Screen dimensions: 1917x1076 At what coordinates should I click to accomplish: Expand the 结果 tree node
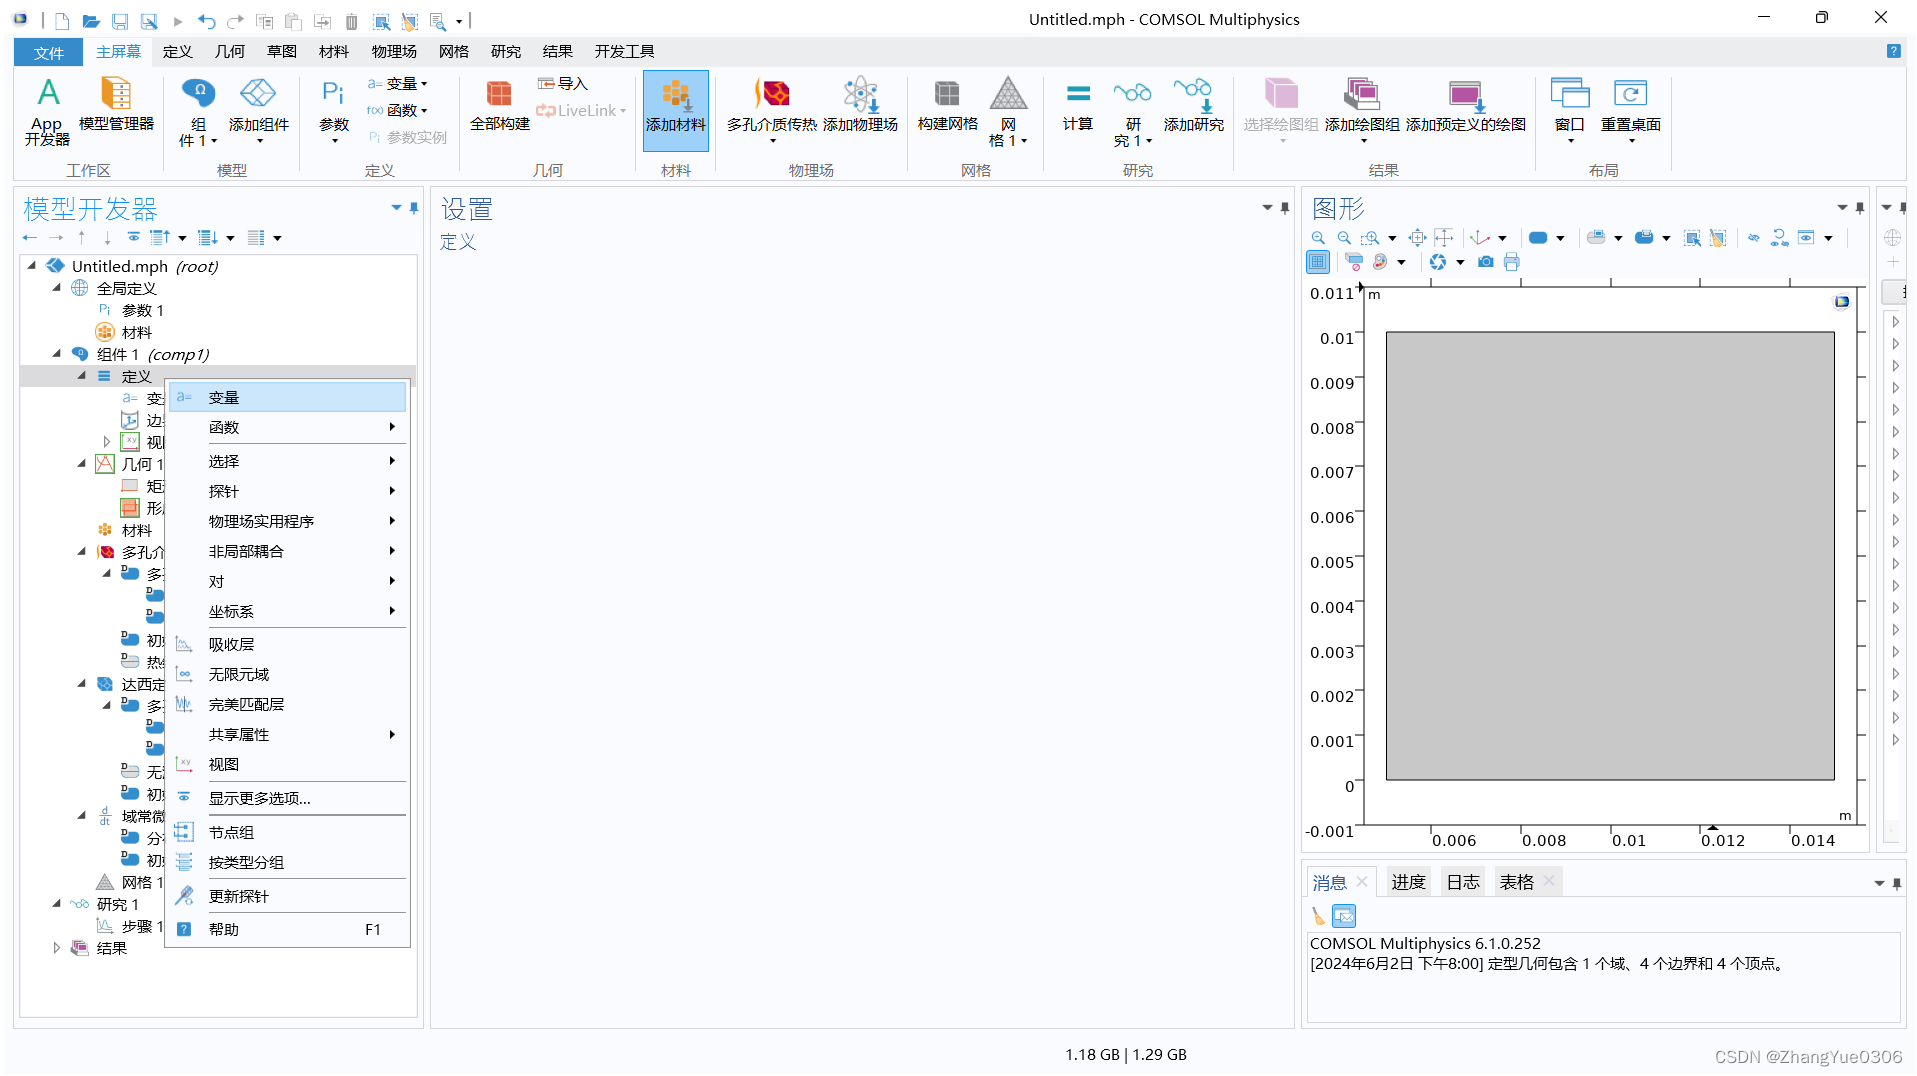[x=57, y=948]
